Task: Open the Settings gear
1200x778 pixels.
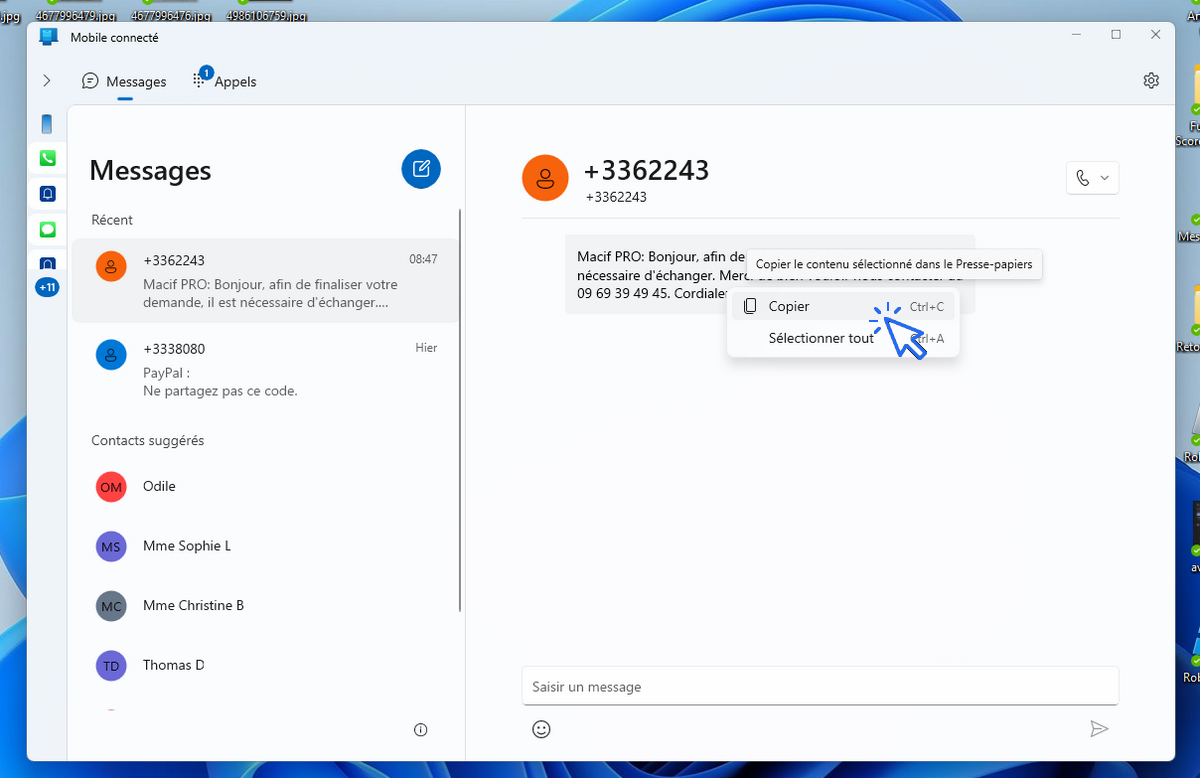Action: click(x=1150, y=80)
